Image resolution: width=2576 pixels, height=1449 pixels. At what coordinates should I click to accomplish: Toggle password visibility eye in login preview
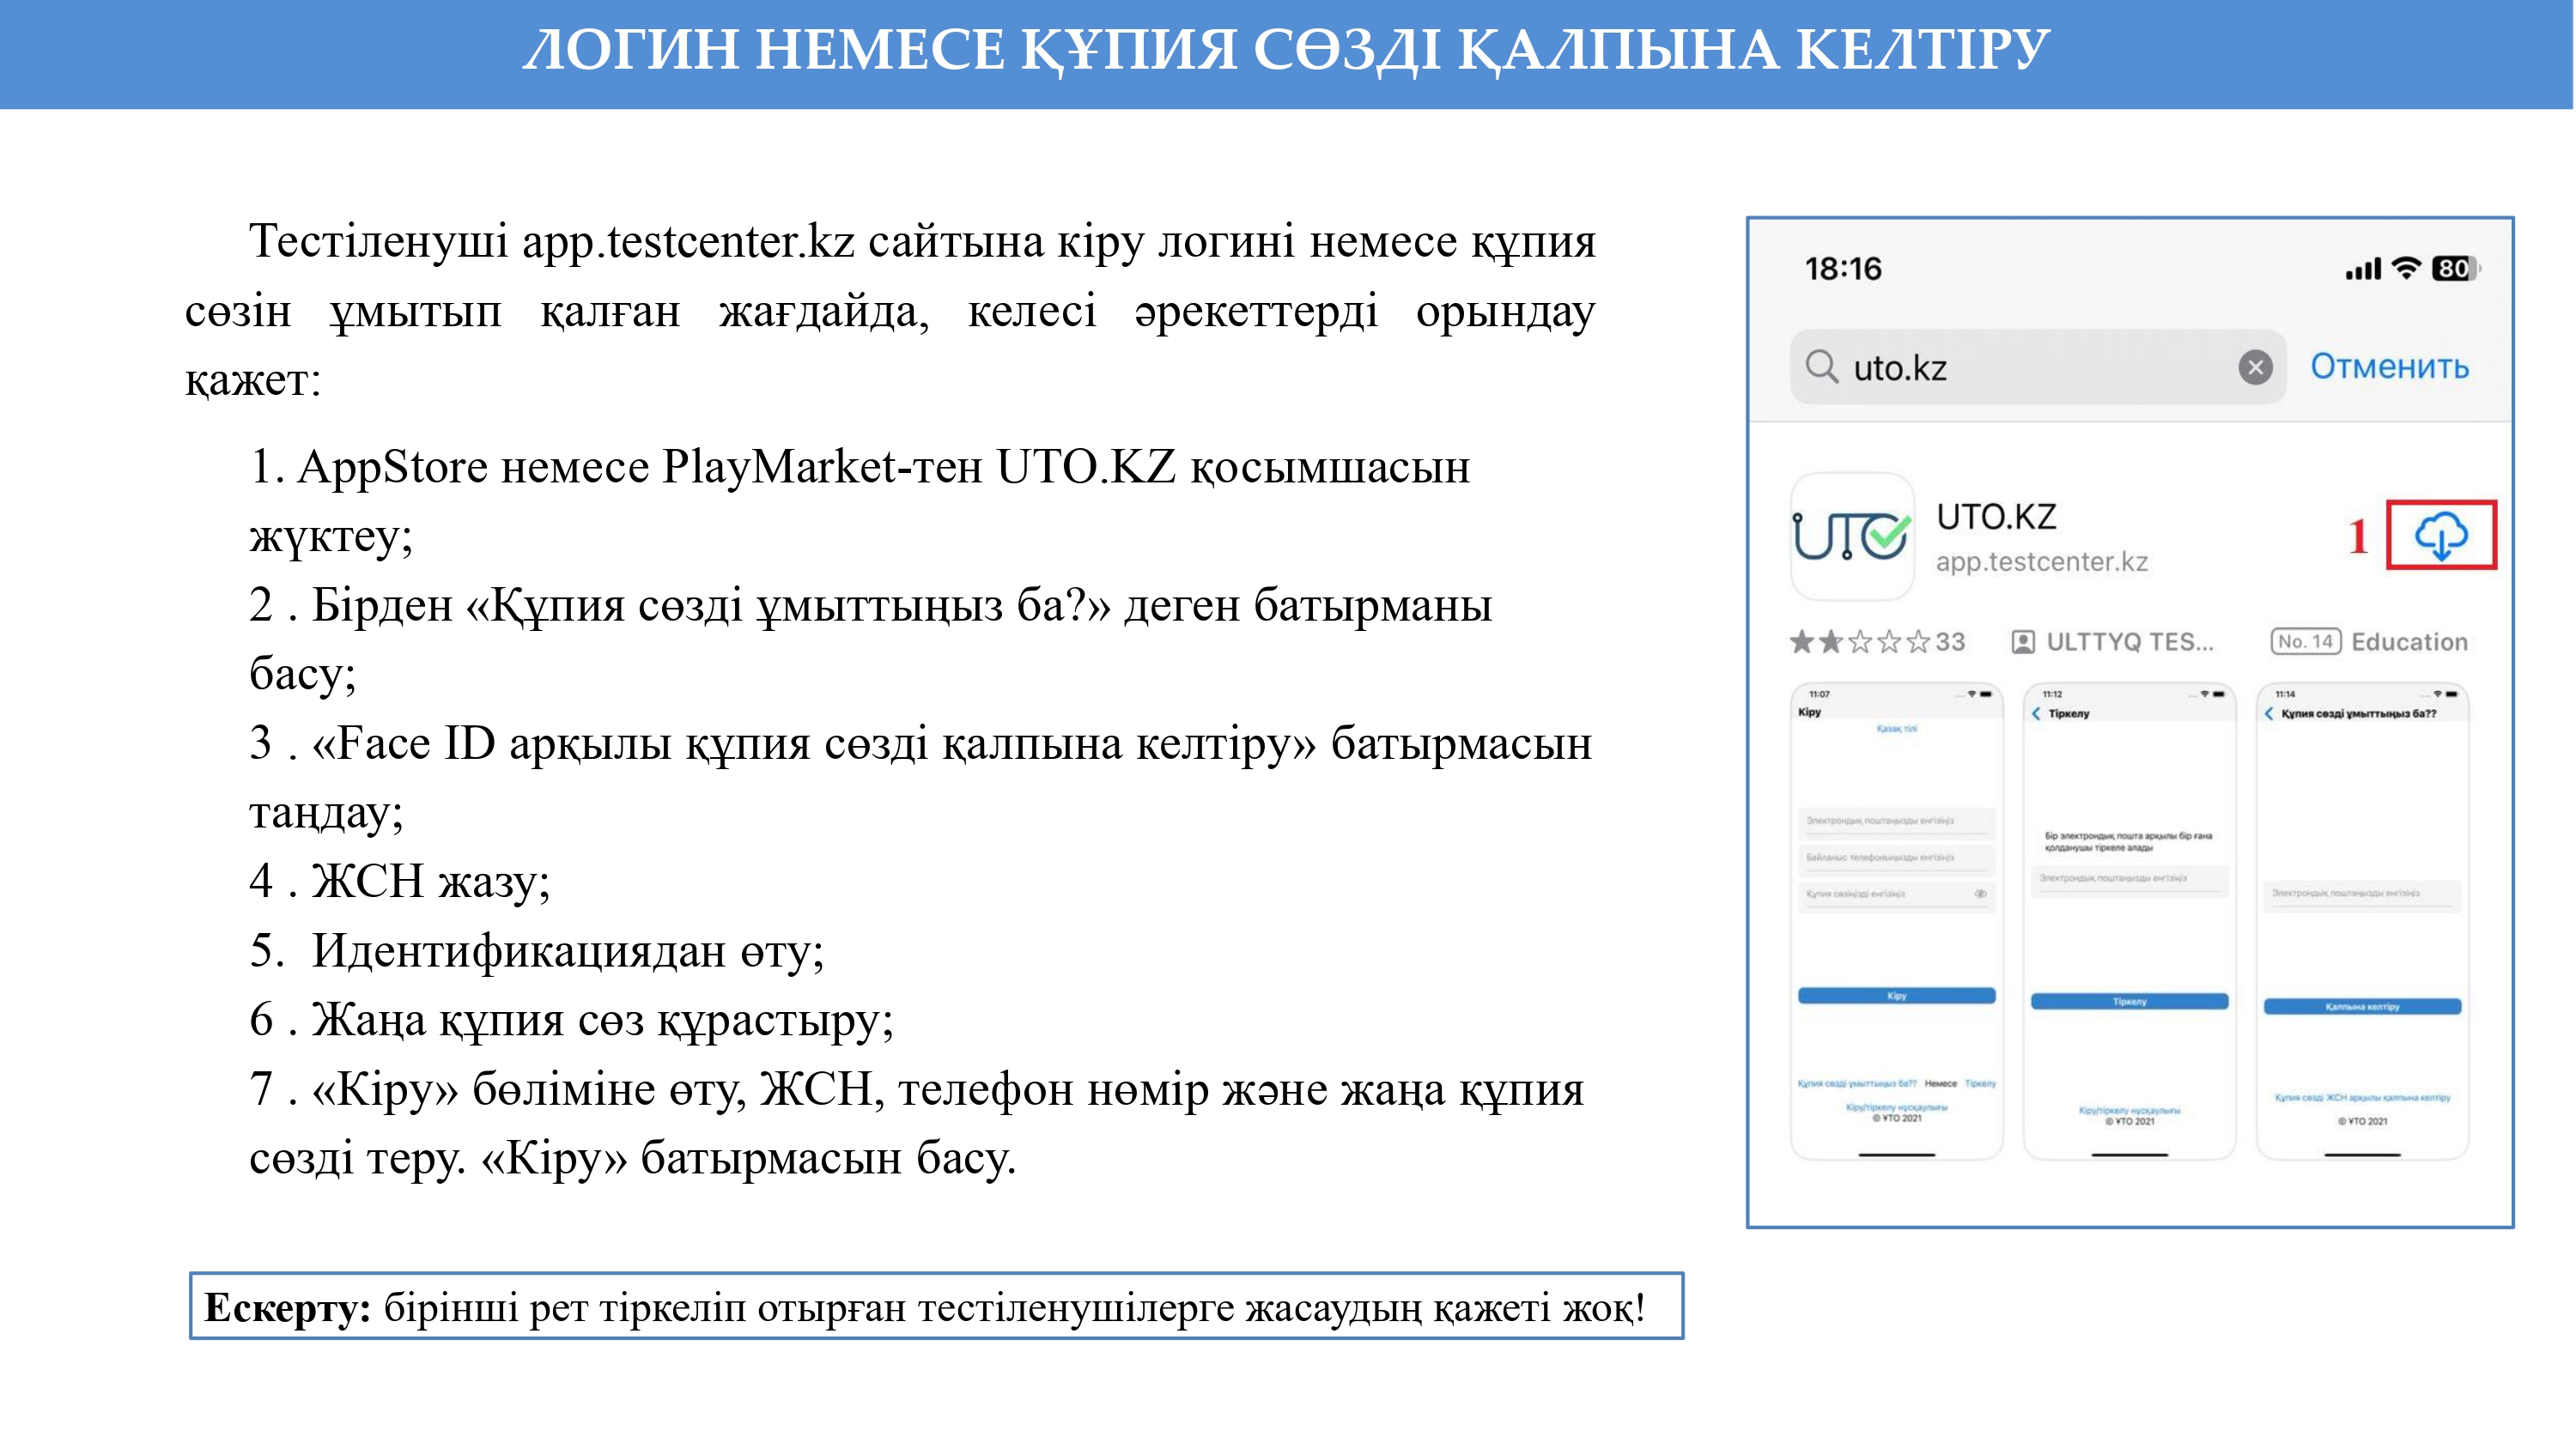[1980, 894]
